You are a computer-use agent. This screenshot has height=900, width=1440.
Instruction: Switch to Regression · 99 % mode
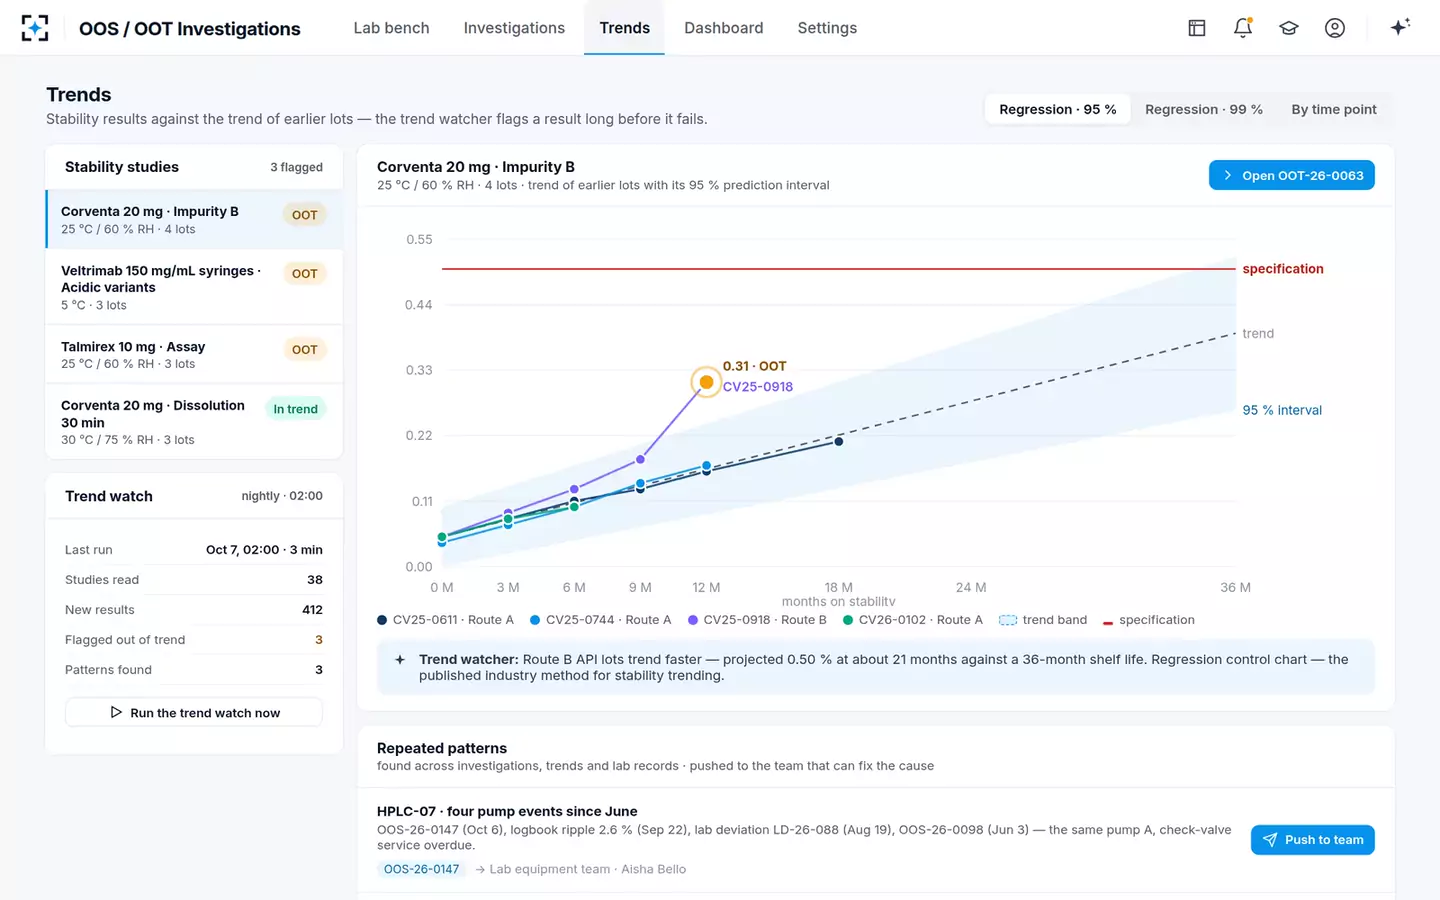1204,109
